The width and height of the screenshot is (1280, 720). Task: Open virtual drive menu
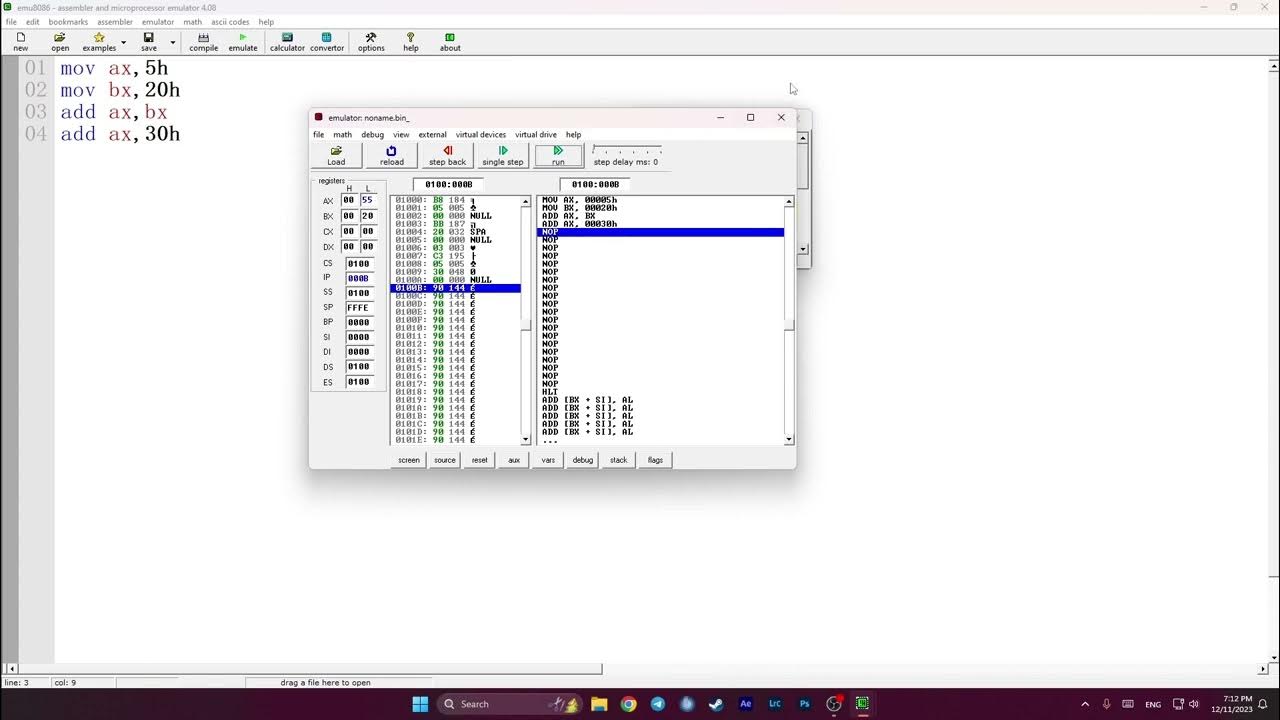(x=536, y=134)
